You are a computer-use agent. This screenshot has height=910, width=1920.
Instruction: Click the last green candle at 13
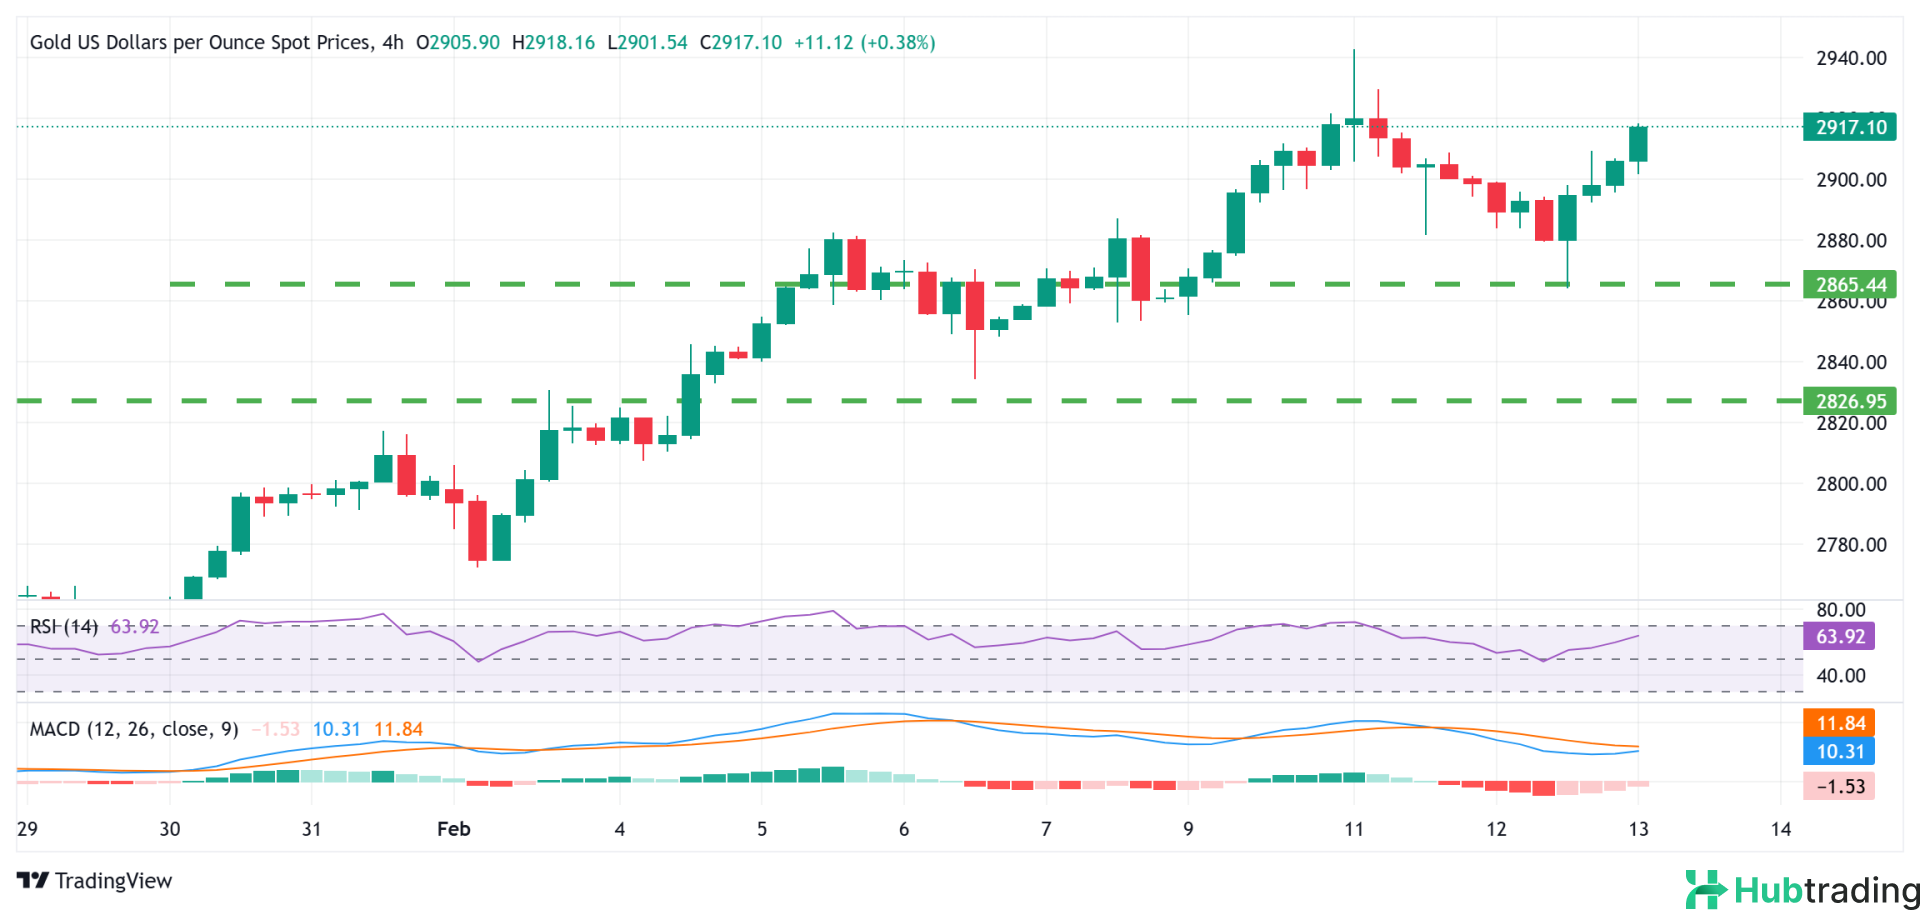click(x=1638, y=144)
